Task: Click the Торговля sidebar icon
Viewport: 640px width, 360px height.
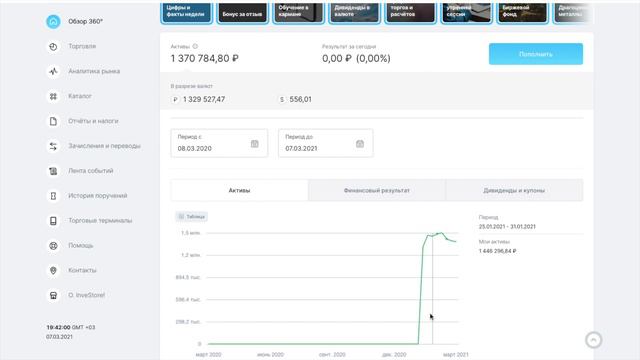Action: click(x=53, y=47)
